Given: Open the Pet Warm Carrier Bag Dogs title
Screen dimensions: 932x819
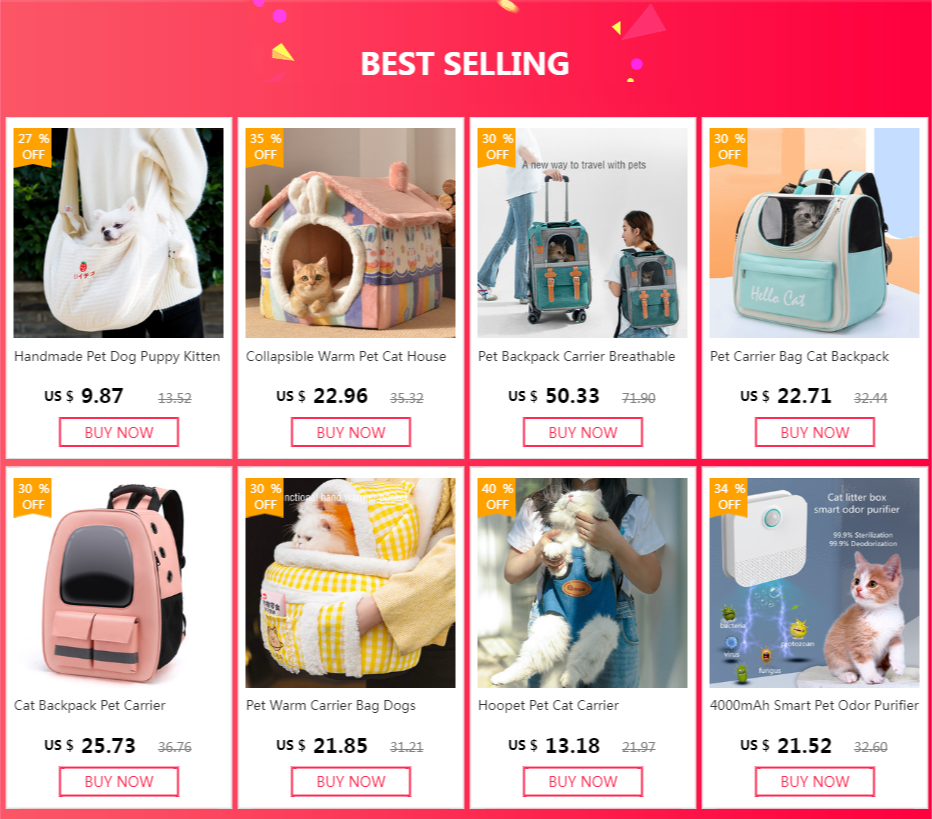Looking at the screenshot, I should pyautogui.click(x=330, y=705).
